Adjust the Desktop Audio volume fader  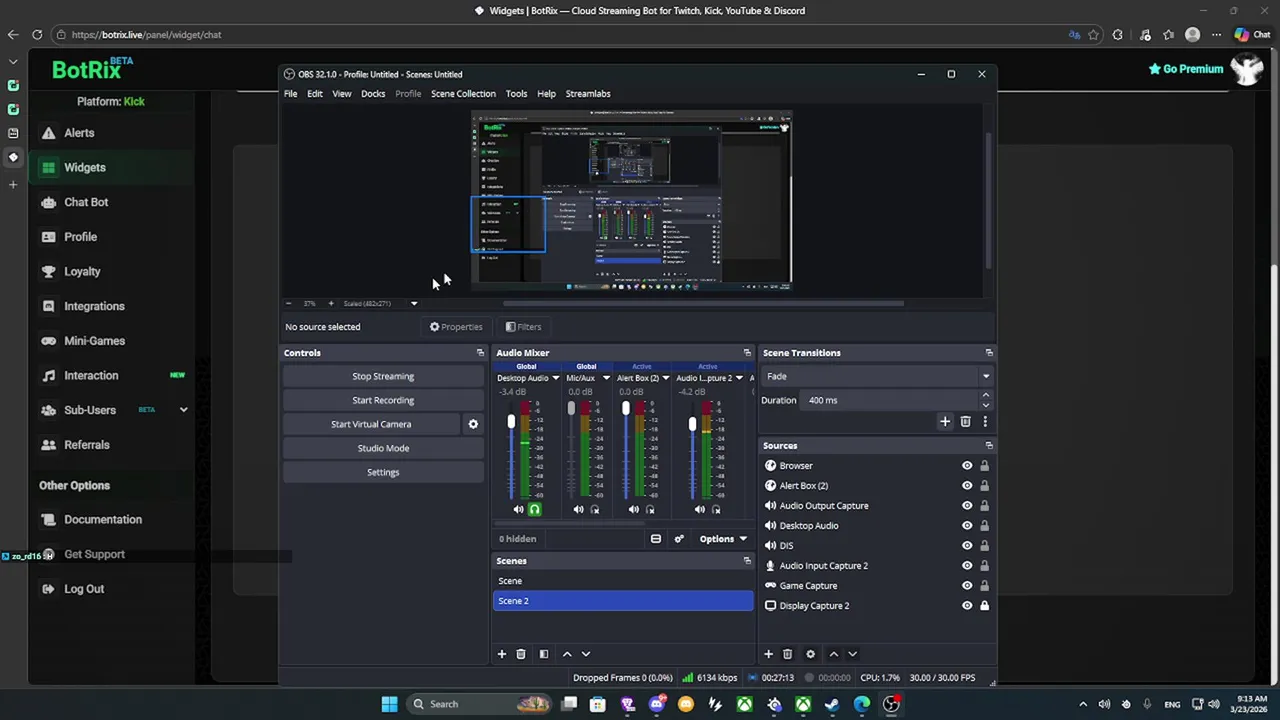tap(511, 424)
